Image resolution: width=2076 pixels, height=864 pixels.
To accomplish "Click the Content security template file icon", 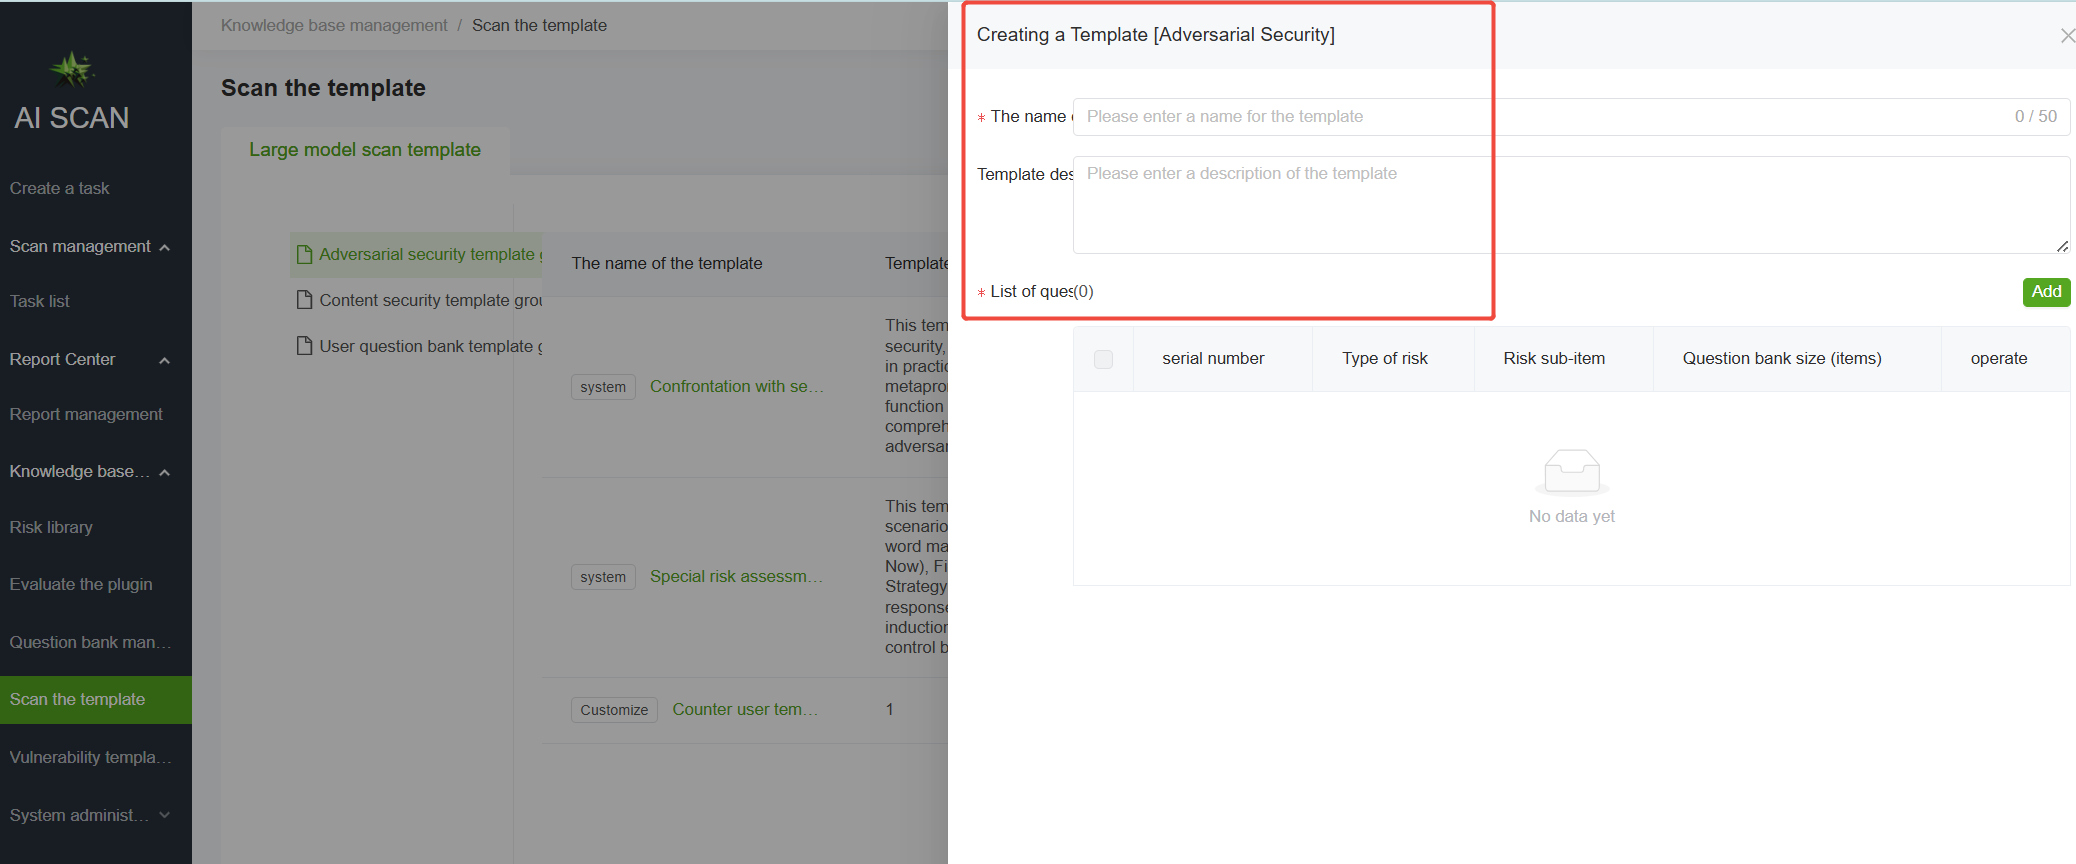I will pos(304,300).
